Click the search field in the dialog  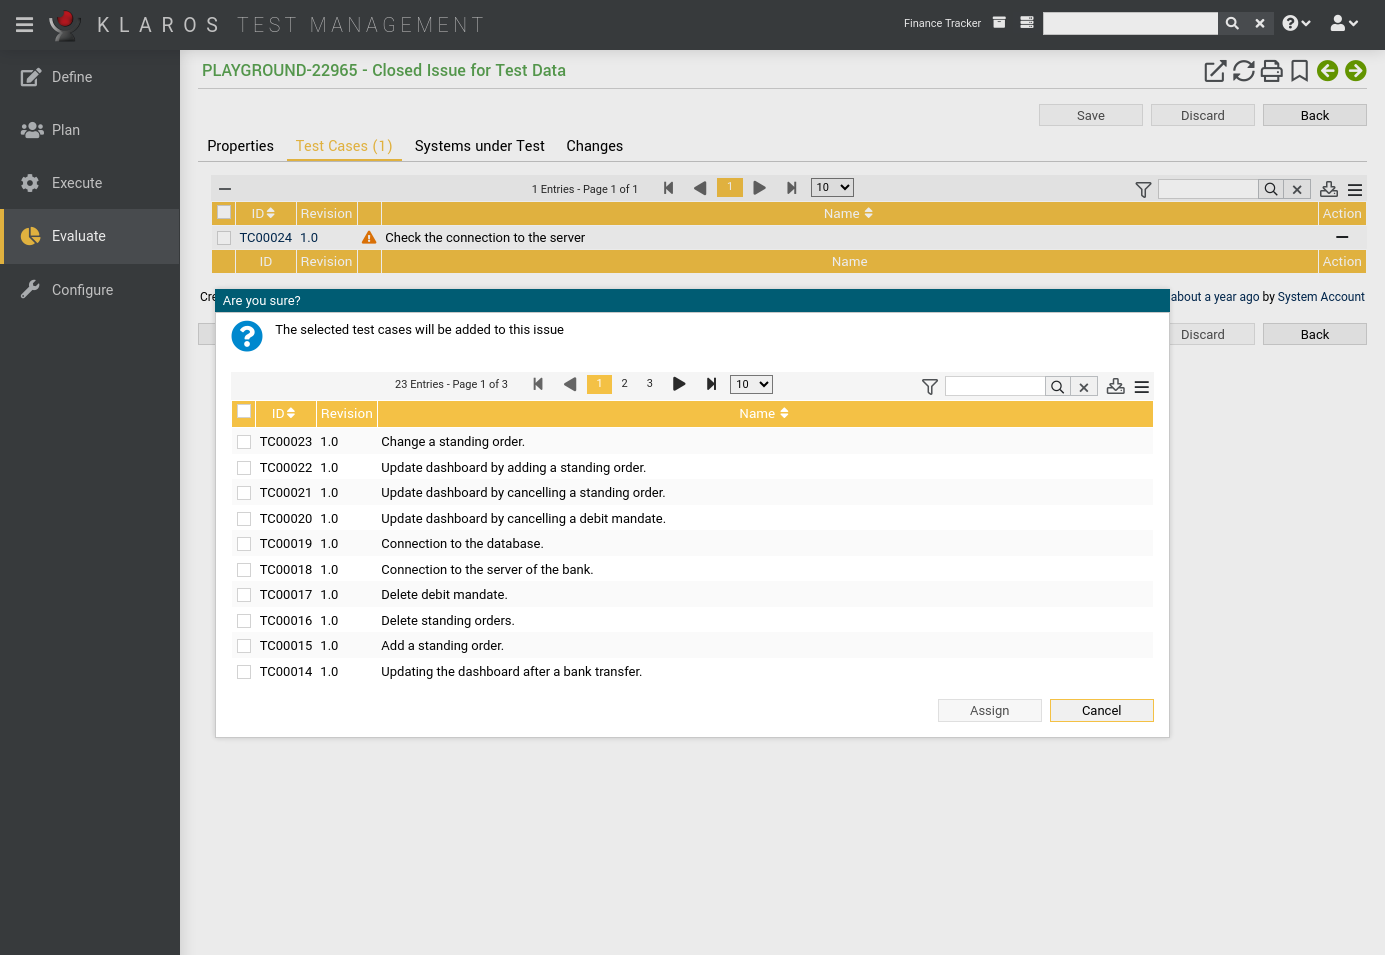coord(995,385)
